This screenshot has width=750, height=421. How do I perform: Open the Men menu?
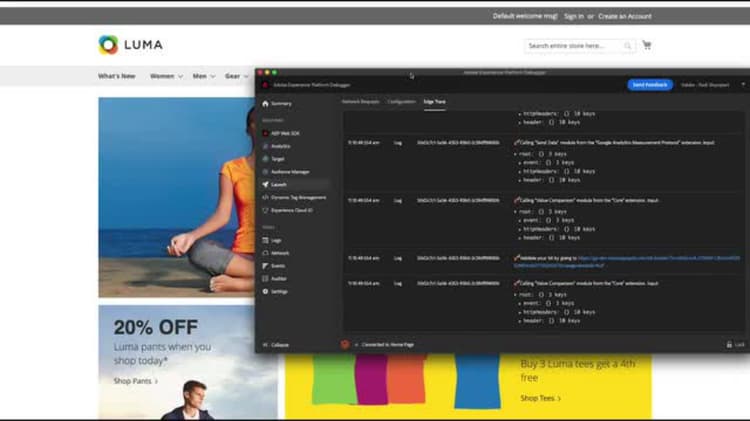pyautogui.click(x=204, y=76)
